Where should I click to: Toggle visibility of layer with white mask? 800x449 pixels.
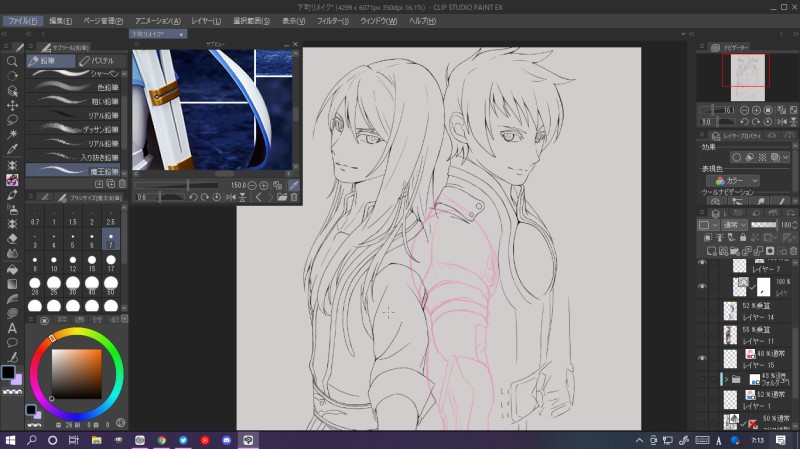[702, 287]
